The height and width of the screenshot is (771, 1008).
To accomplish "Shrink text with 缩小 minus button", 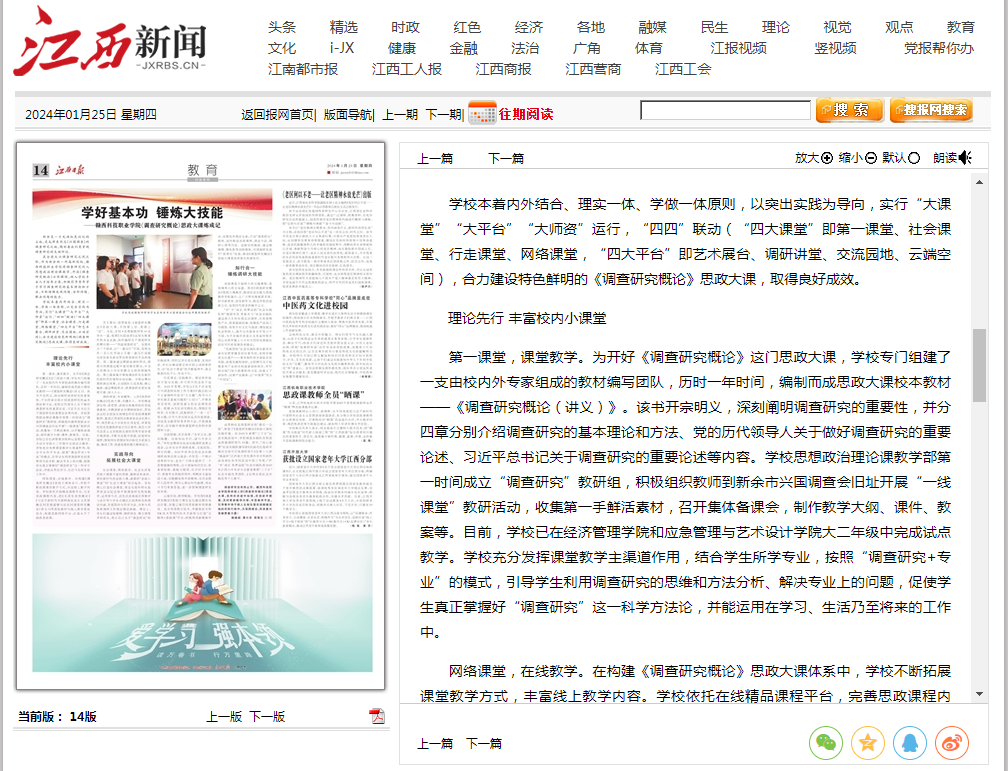I will click(x=871, y=157).
